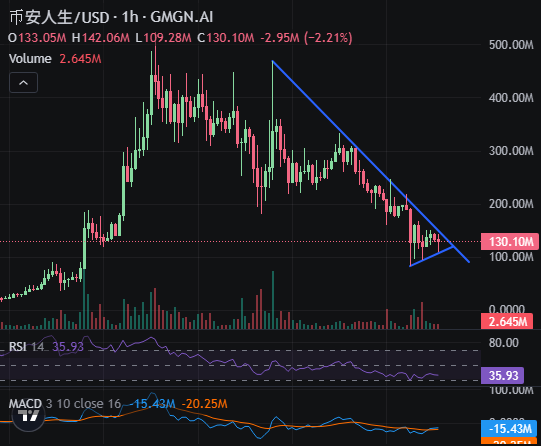Viewport: 541px width, 446px height.
Task: Collapse the indicator legend with the chevron button
Action: tap(23, 83)
